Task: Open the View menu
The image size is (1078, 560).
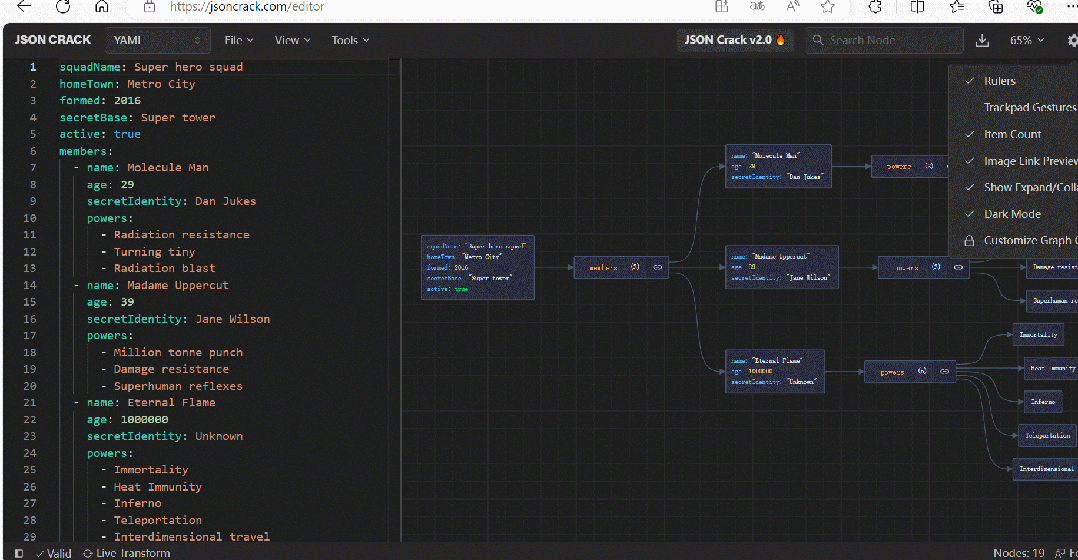Action: (x=292, y=41)
